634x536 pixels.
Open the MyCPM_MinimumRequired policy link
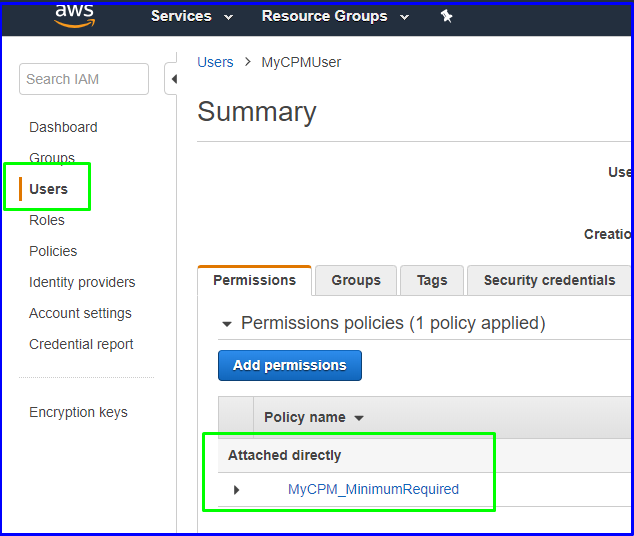click(373, 489)
